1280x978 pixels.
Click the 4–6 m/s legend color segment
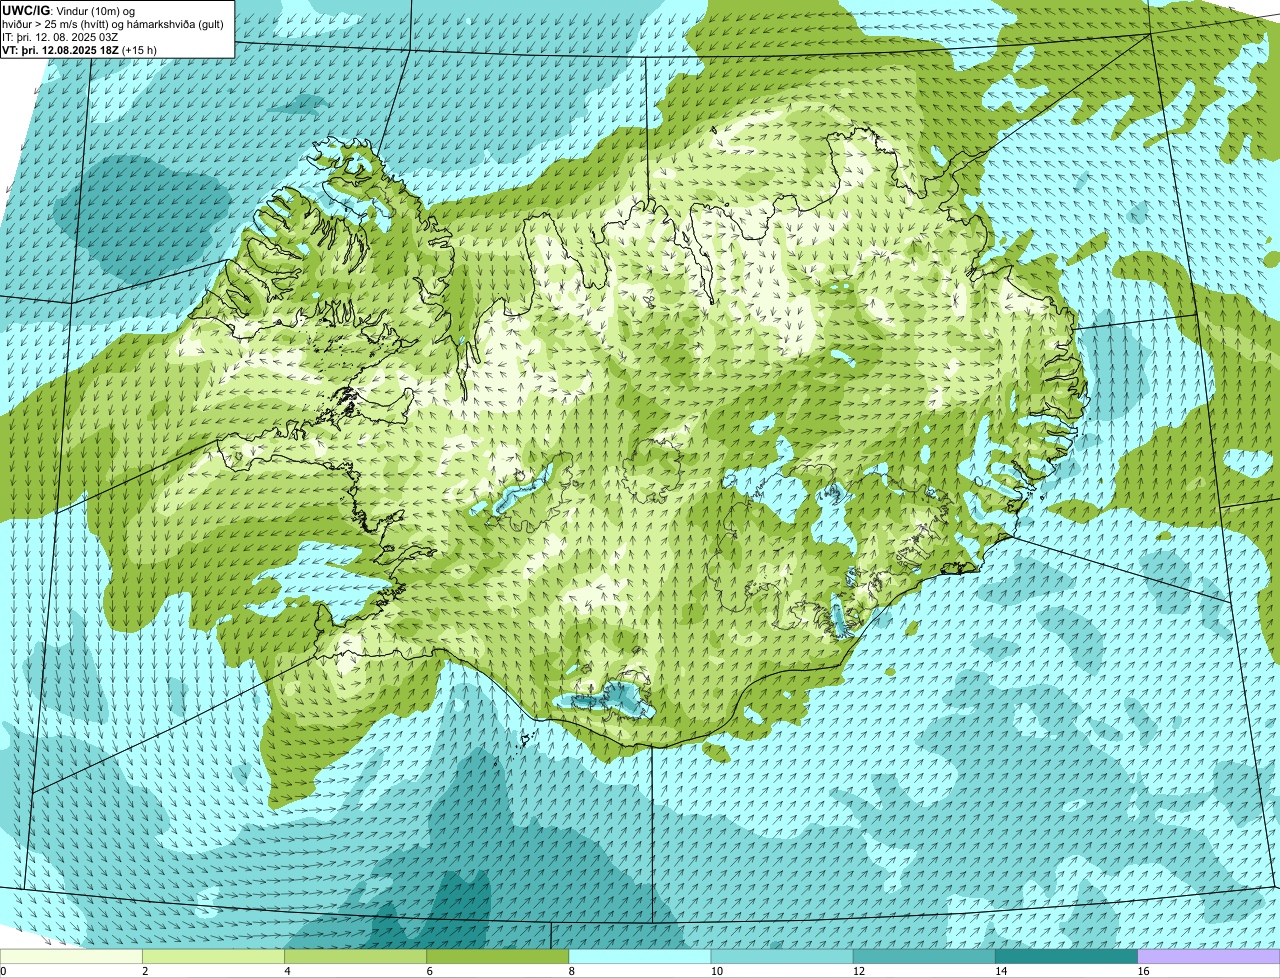(x=355, y=957)
